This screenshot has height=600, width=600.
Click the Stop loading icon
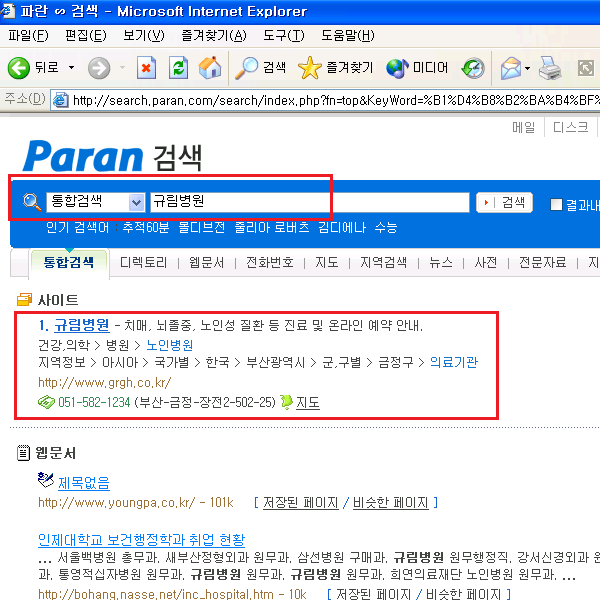(147, 68)
